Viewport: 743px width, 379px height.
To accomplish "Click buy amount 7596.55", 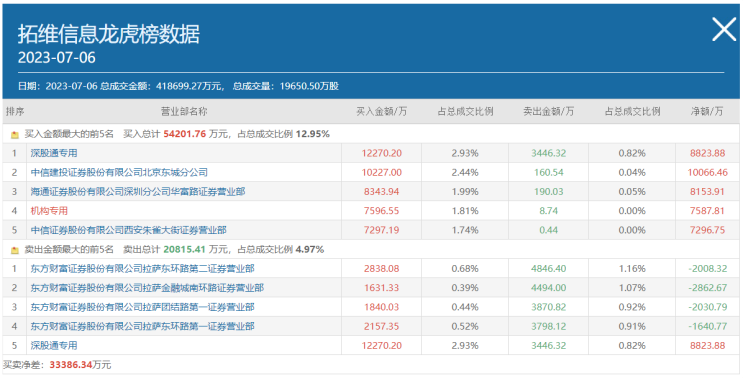I will click(x=381, y=211).
